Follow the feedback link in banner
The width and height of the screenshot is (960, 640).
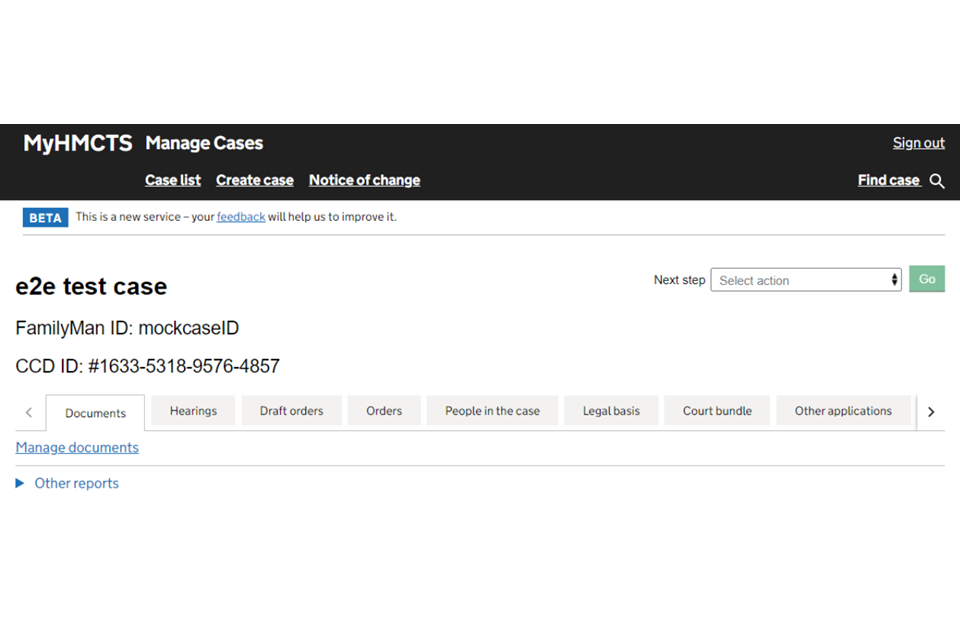[x=241, y=217]
